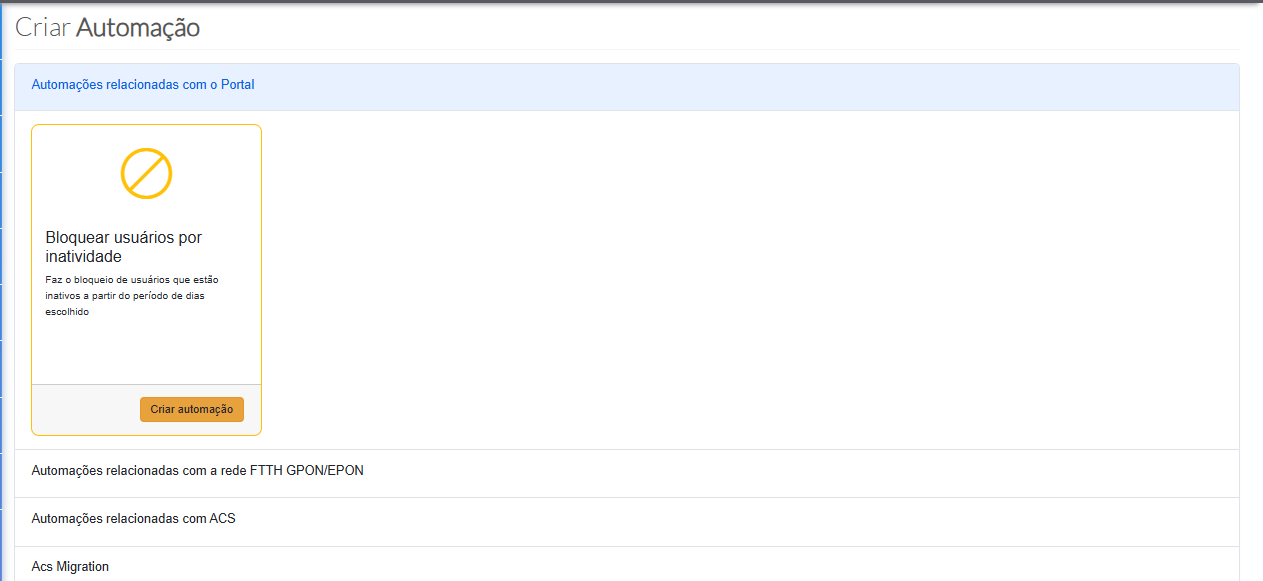
Task: Click the light word Criar in heading
Action: tap(43, 28)
